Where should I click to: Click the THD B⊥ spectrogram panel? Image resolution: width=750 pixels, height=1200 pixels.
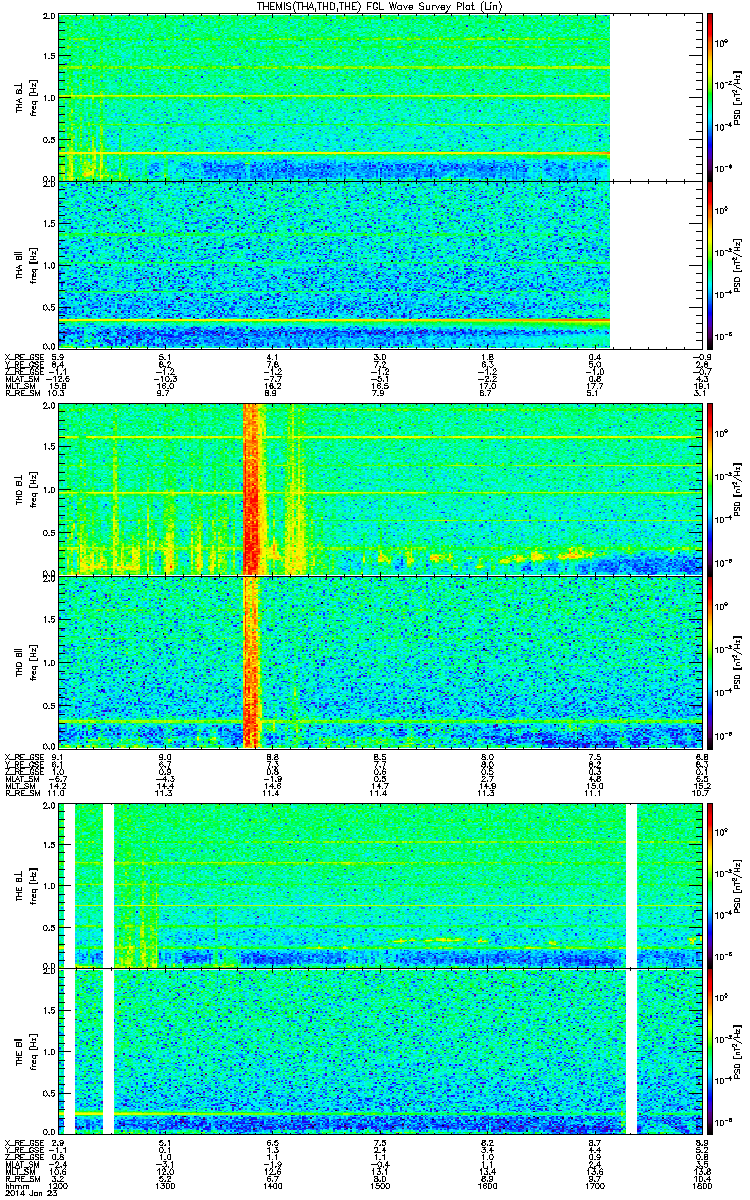point(378,487)
